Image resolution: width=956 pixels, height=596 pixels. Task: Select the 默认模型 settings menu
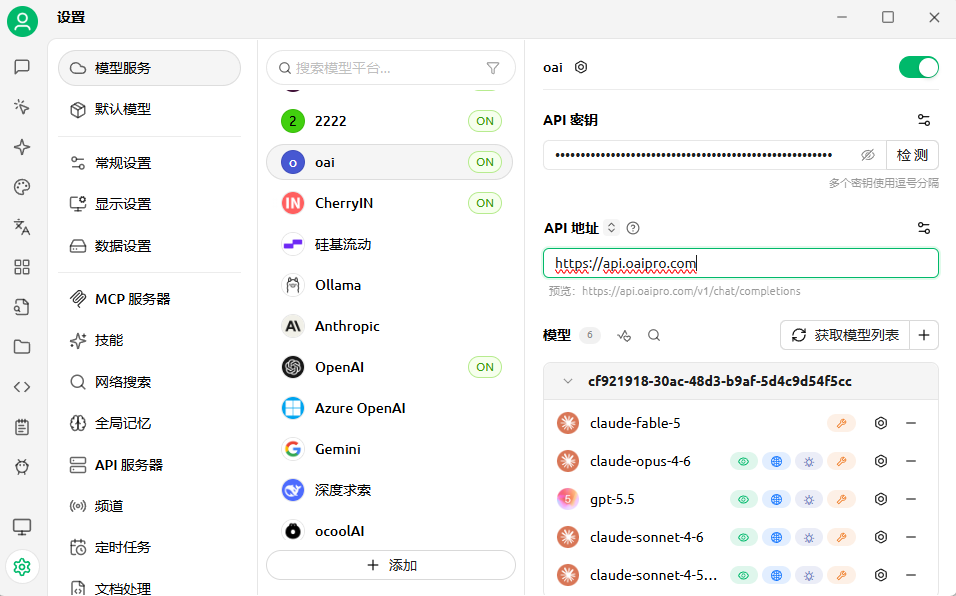[x=149, y=109]
